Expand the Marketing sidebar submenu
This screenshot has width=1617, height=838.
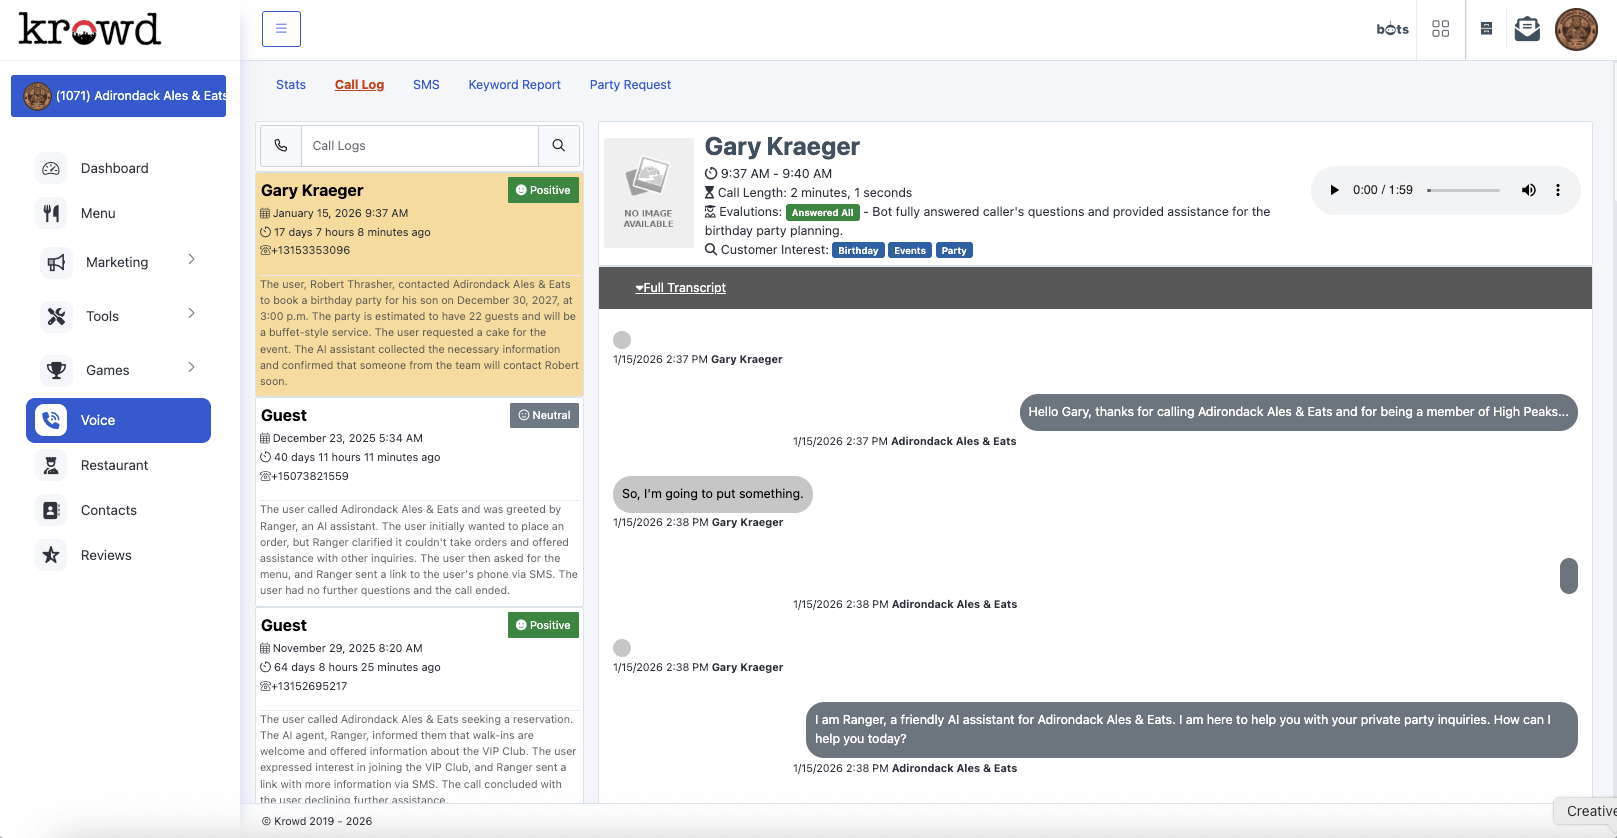(191, 260)
